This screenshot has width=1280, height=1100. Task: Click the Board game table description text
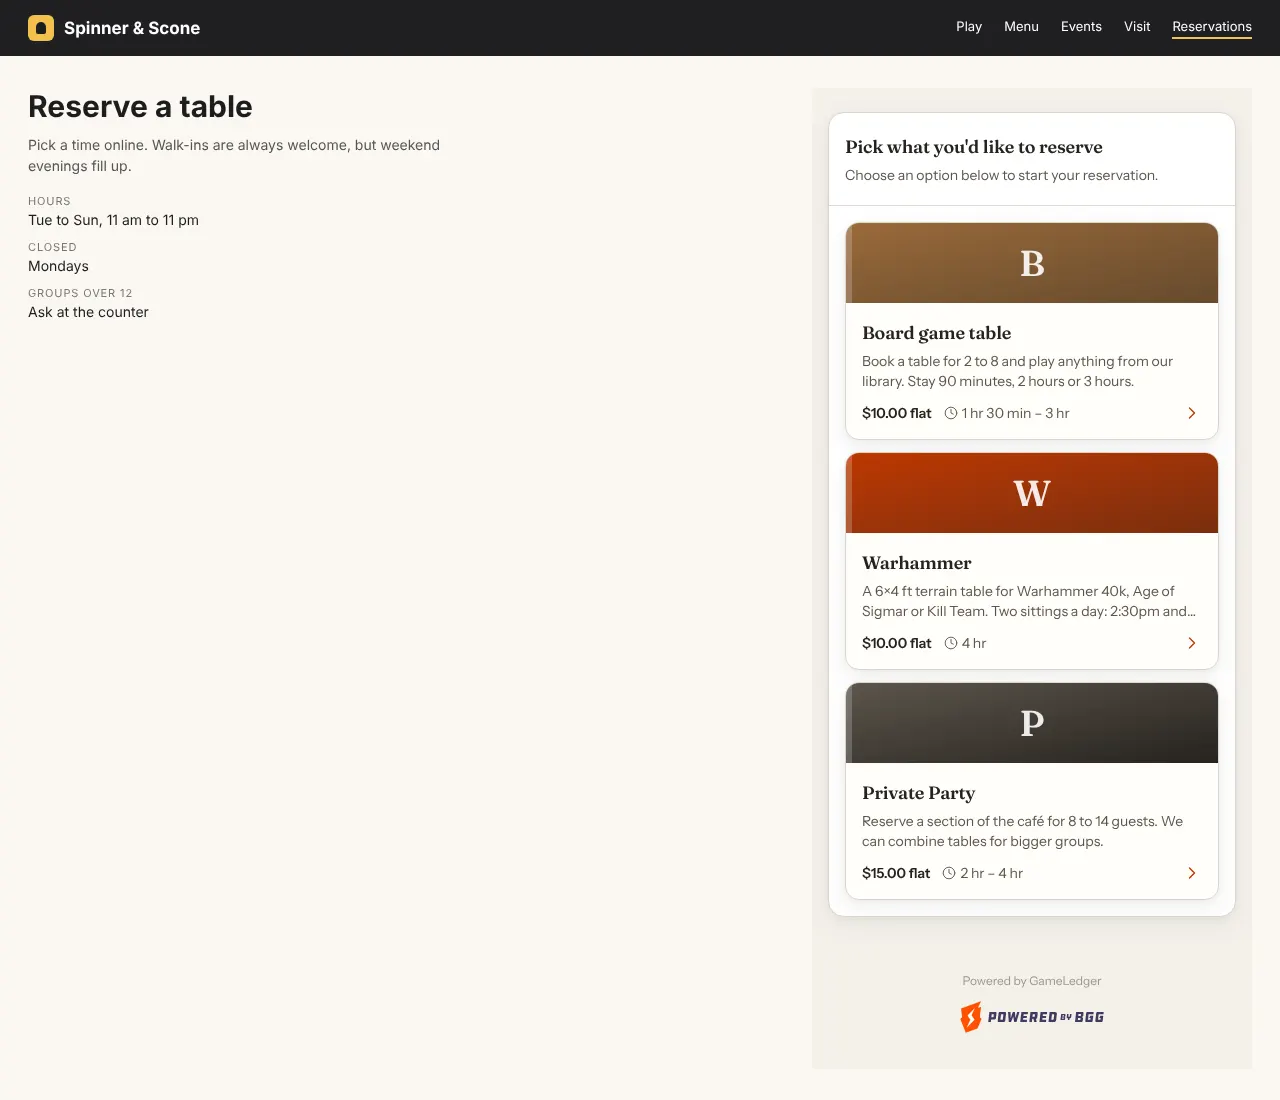coord(1017,371)
